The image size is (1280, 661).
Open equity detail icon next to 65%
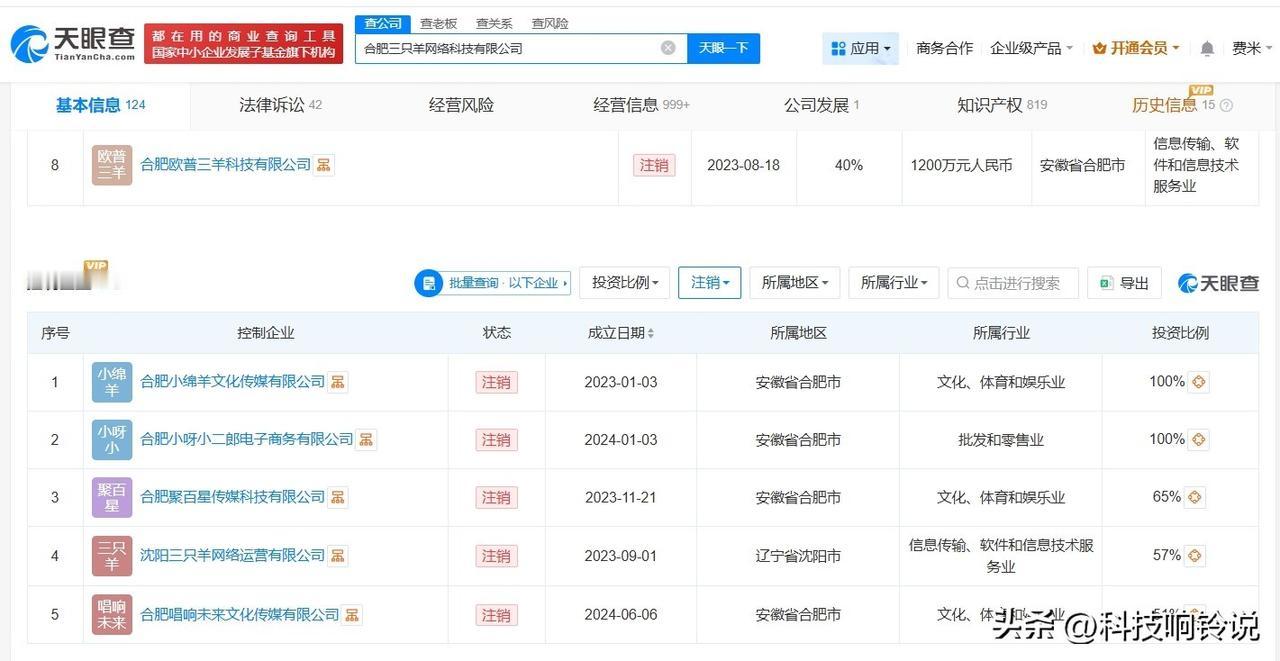click(1194, 497)
